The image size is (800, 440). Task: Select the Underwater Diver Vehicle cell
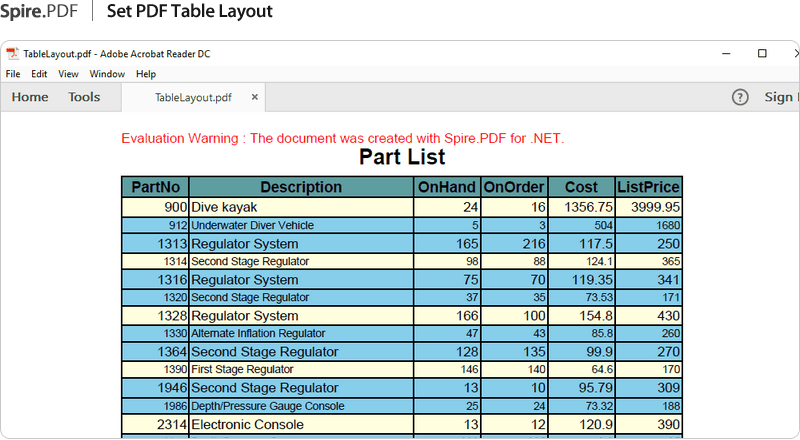[x=301, y=225]
